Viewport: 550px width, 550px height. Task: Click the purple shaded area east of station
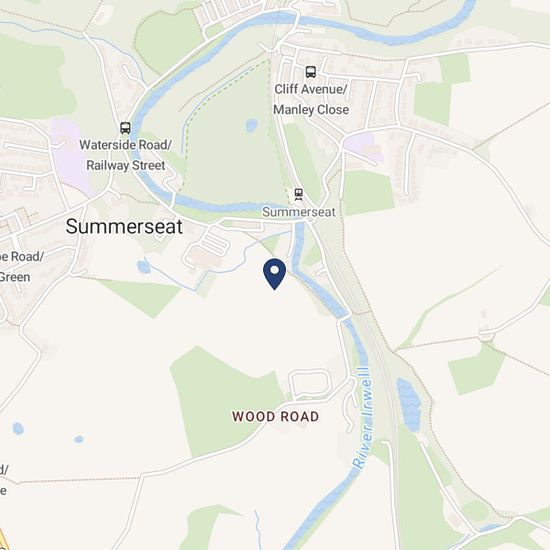(x=361, y=147)
